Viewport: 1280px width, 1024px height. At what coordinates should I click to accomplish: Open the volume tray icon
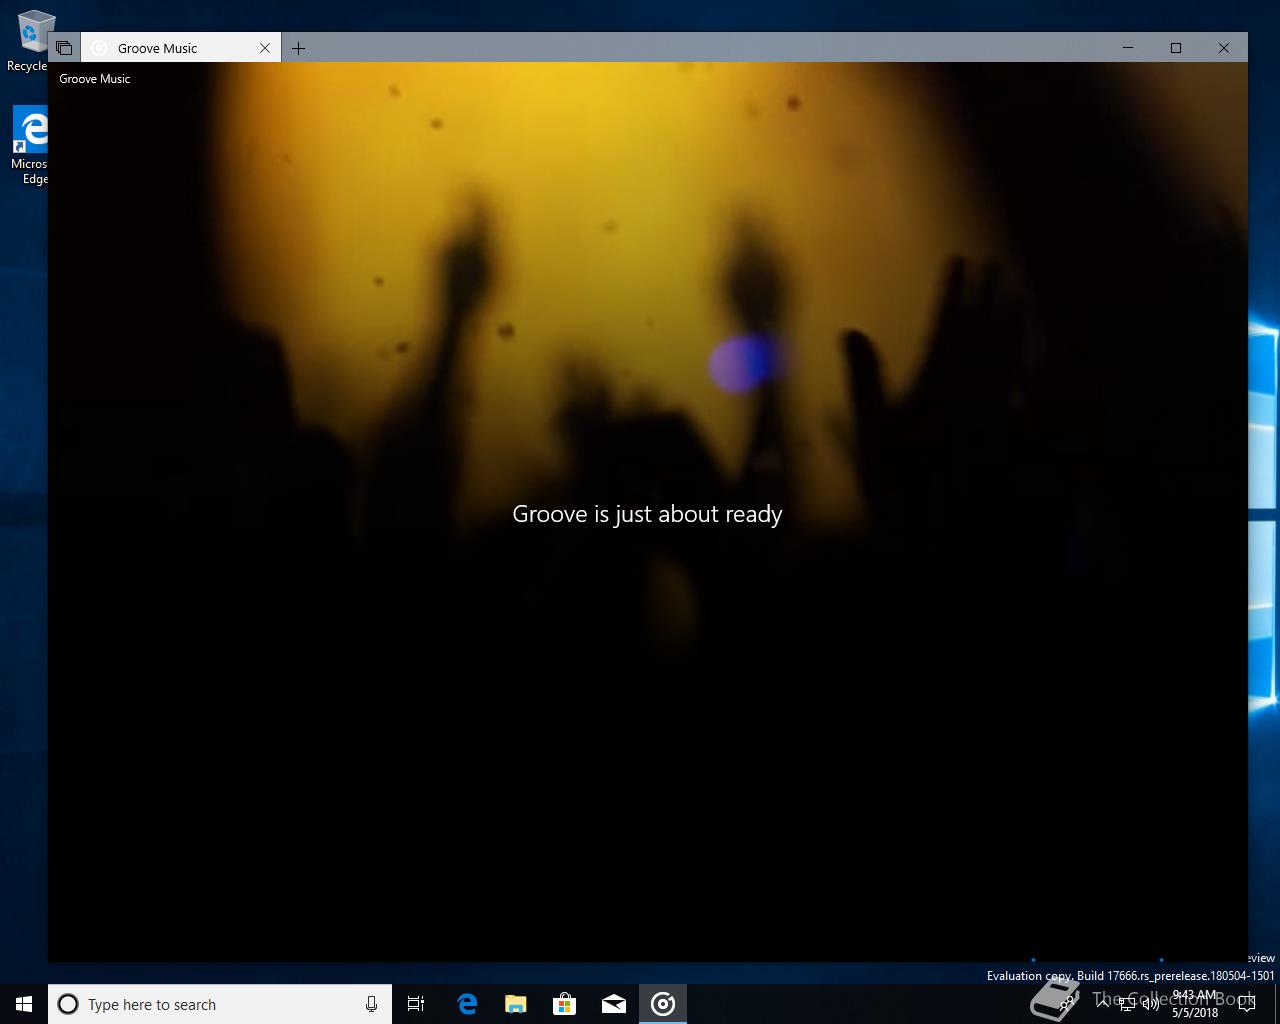tap(1151, 1004)
